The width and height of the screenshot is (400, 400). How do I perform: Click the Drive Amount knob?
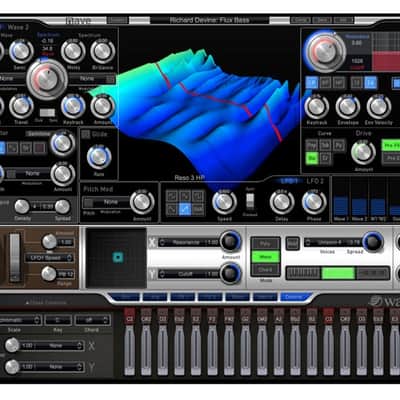363,152
